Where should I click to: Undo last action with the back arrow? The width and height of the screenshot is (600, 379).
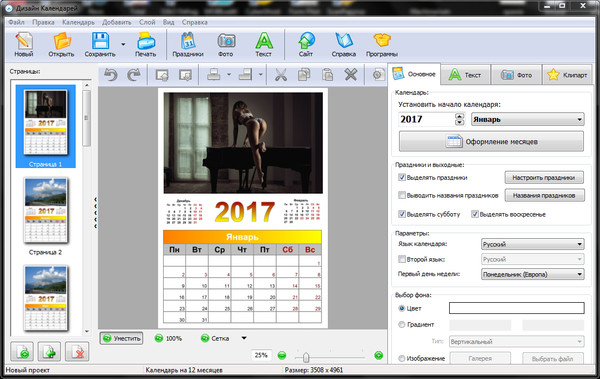111,75
